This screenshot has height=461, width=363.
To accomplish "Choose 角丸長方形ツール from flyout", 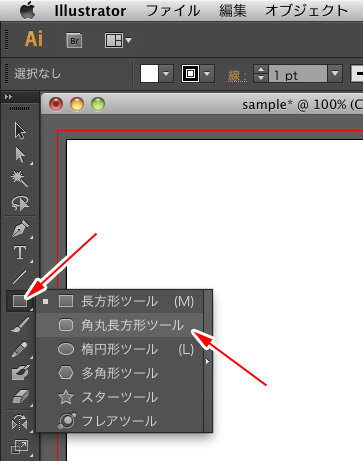I will click(119, 325).
